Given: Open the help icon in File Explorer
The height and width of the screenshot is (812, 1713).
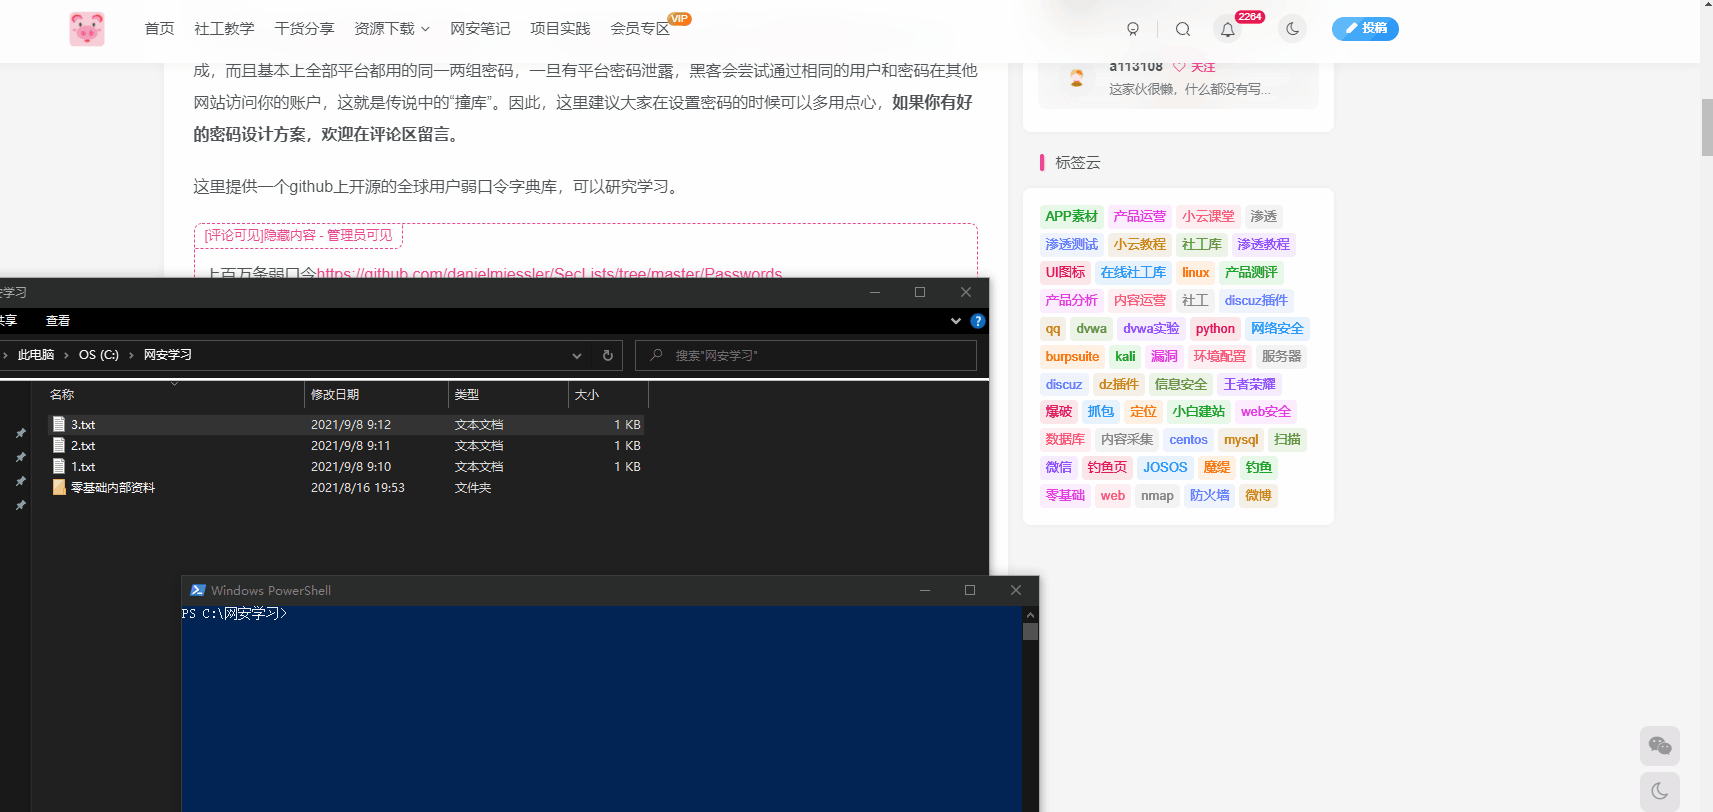Looking at the screenshot, I should coord(978,321).
